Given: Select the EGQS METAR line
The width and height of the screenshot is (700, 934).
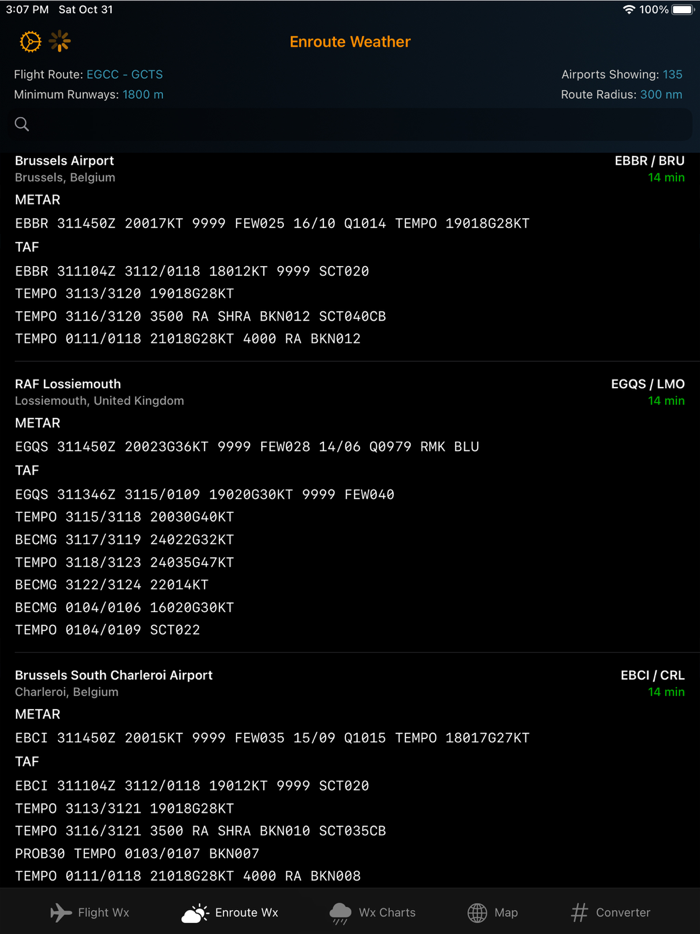Looking at the screenshot, I should tap(247, 447).
